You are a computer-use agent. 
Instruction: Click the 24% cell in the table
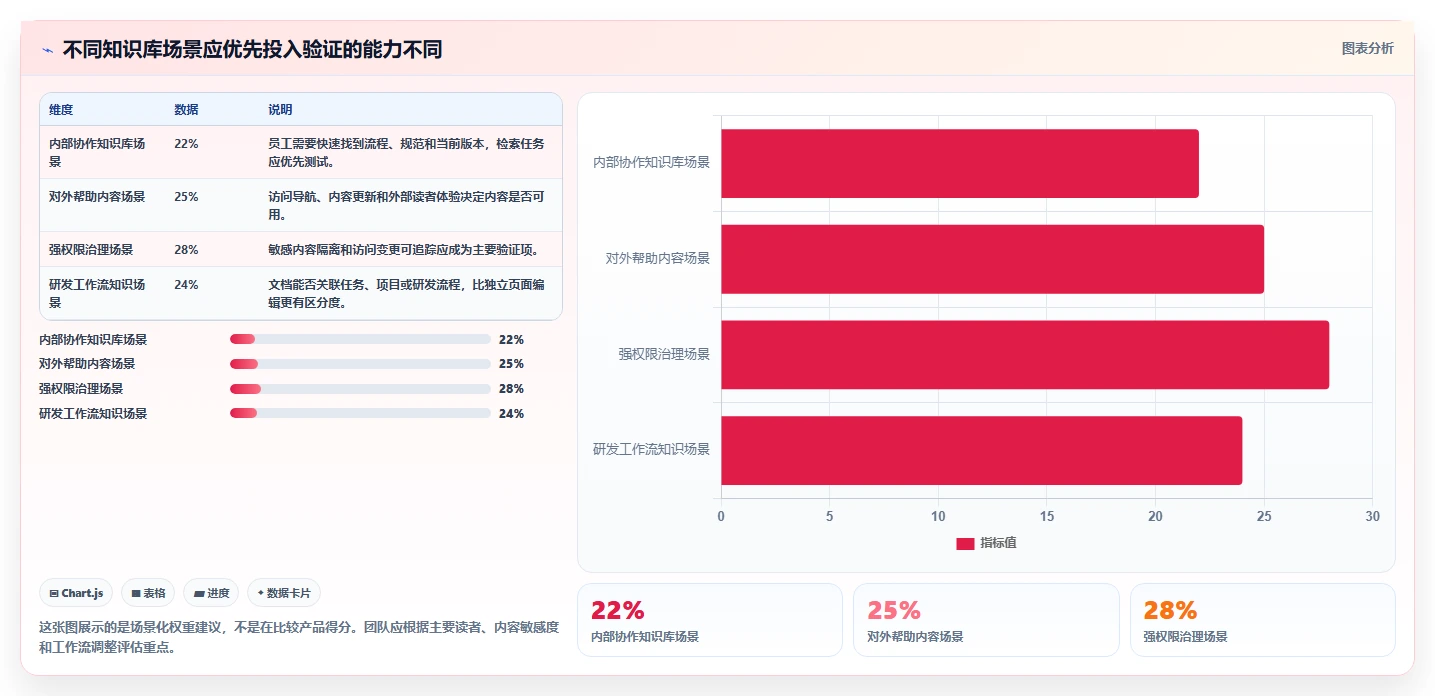pyautogui.click(x=186, y=285)
